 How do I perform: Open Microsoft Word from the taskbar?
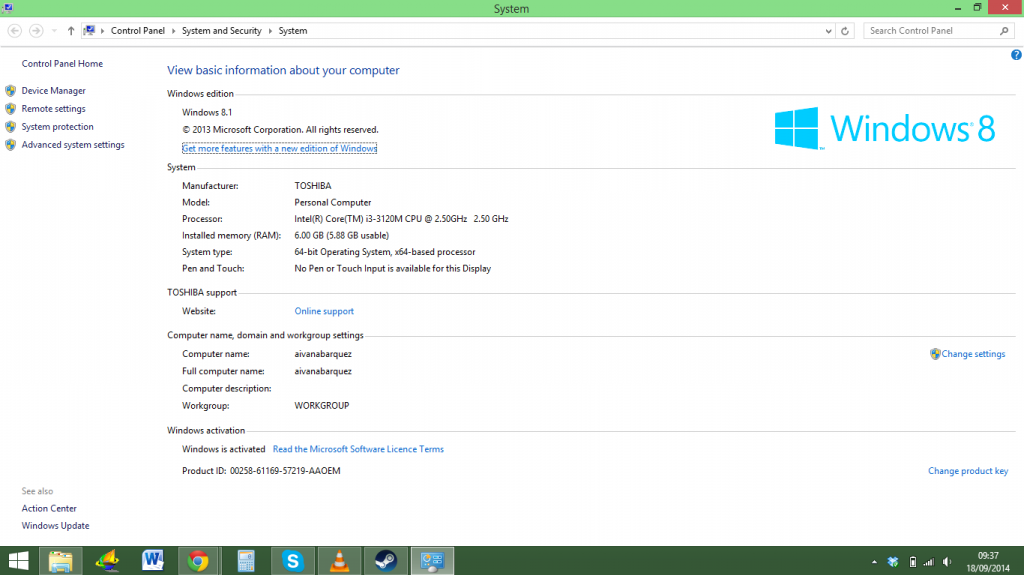click(152, 561)
